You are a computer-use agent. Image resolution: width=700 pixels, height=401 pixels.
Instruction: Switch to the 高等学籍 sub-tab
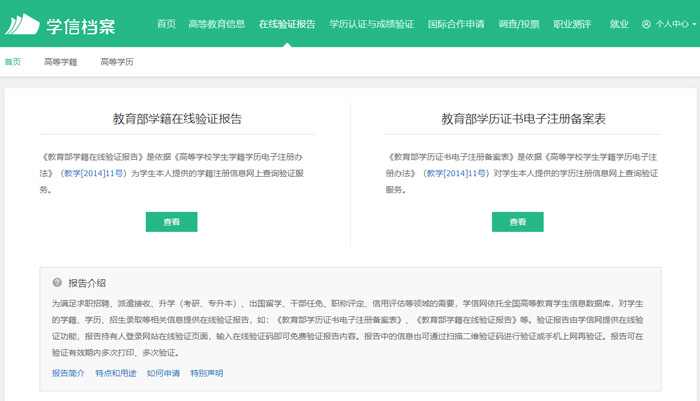[x=60, y=62]
